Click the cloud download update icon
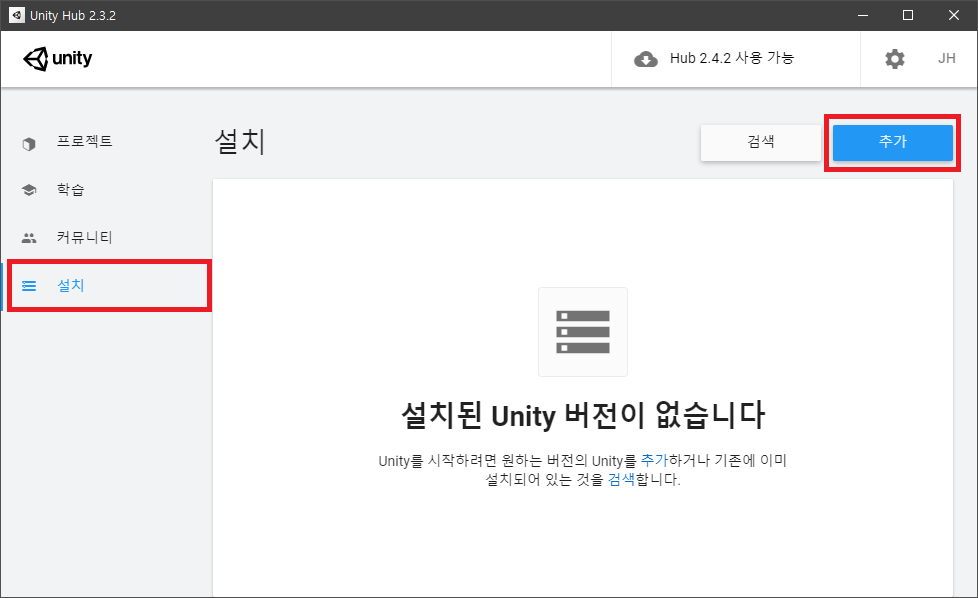978x598 pixels. point(646,59)
